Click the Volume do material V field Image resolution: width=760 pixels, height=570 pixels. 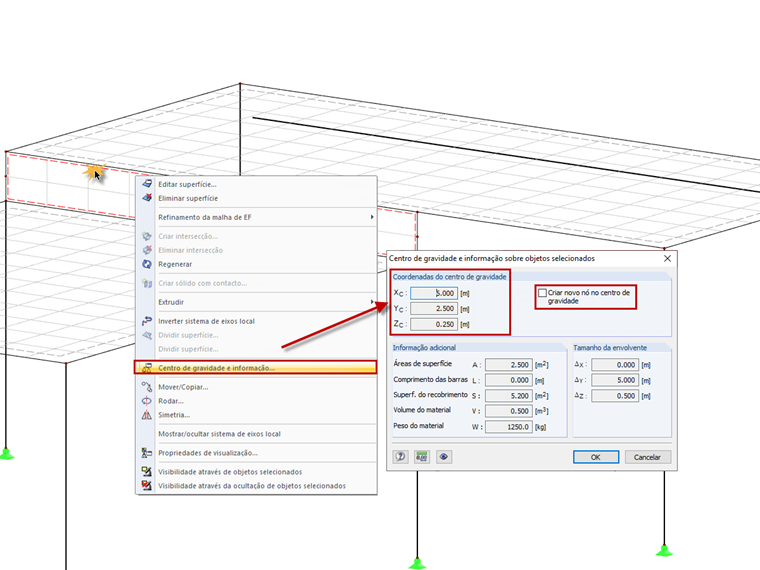pyautogui.click(x=509, y=411)
